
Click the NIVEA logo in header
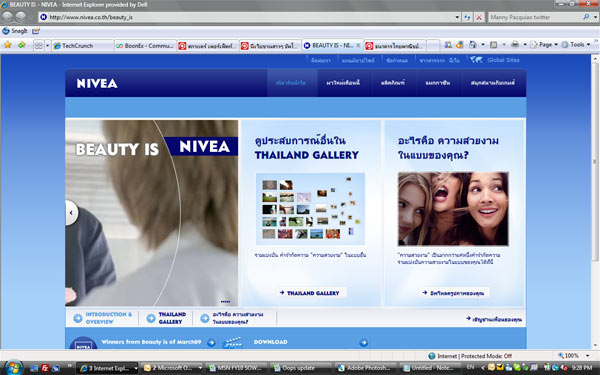(97, 83)
